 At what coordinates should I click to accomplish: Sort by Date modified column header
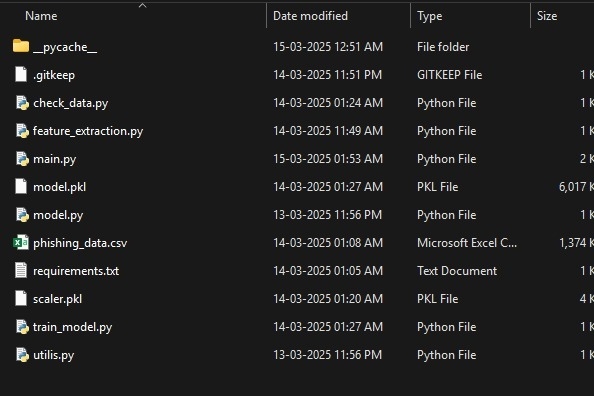[310, 16]
